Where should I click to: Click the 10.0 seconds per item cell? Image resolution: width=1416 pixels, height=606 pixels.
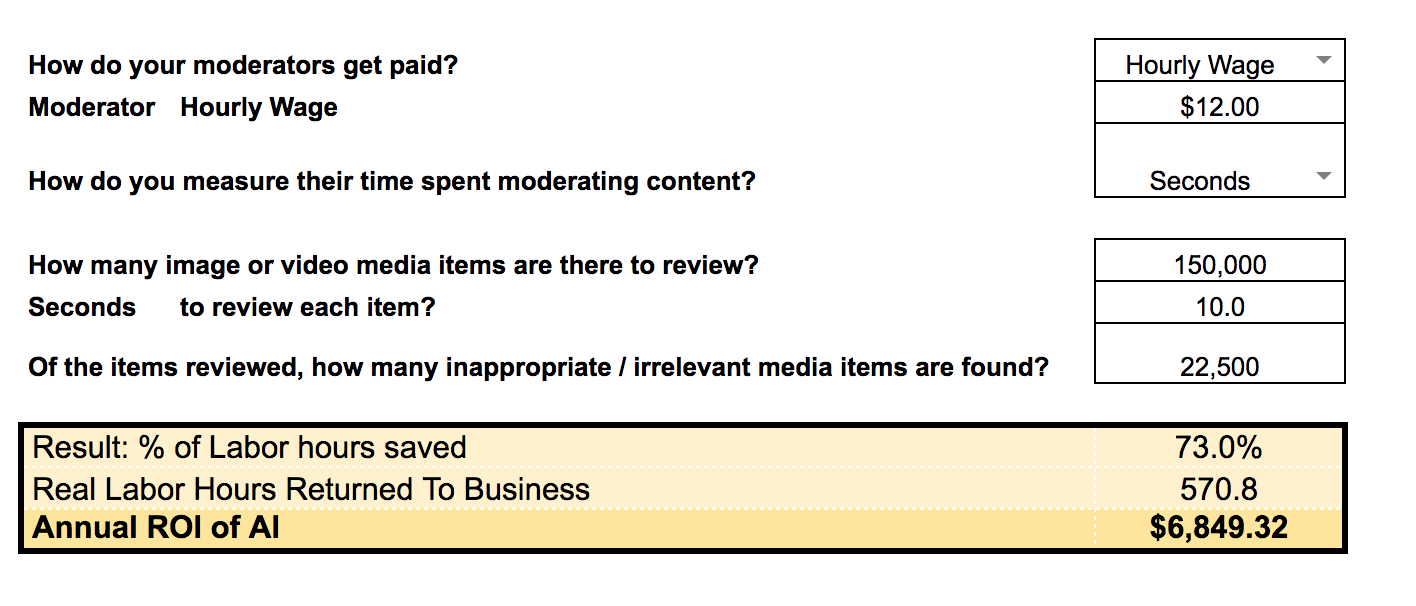point(1219,307)
